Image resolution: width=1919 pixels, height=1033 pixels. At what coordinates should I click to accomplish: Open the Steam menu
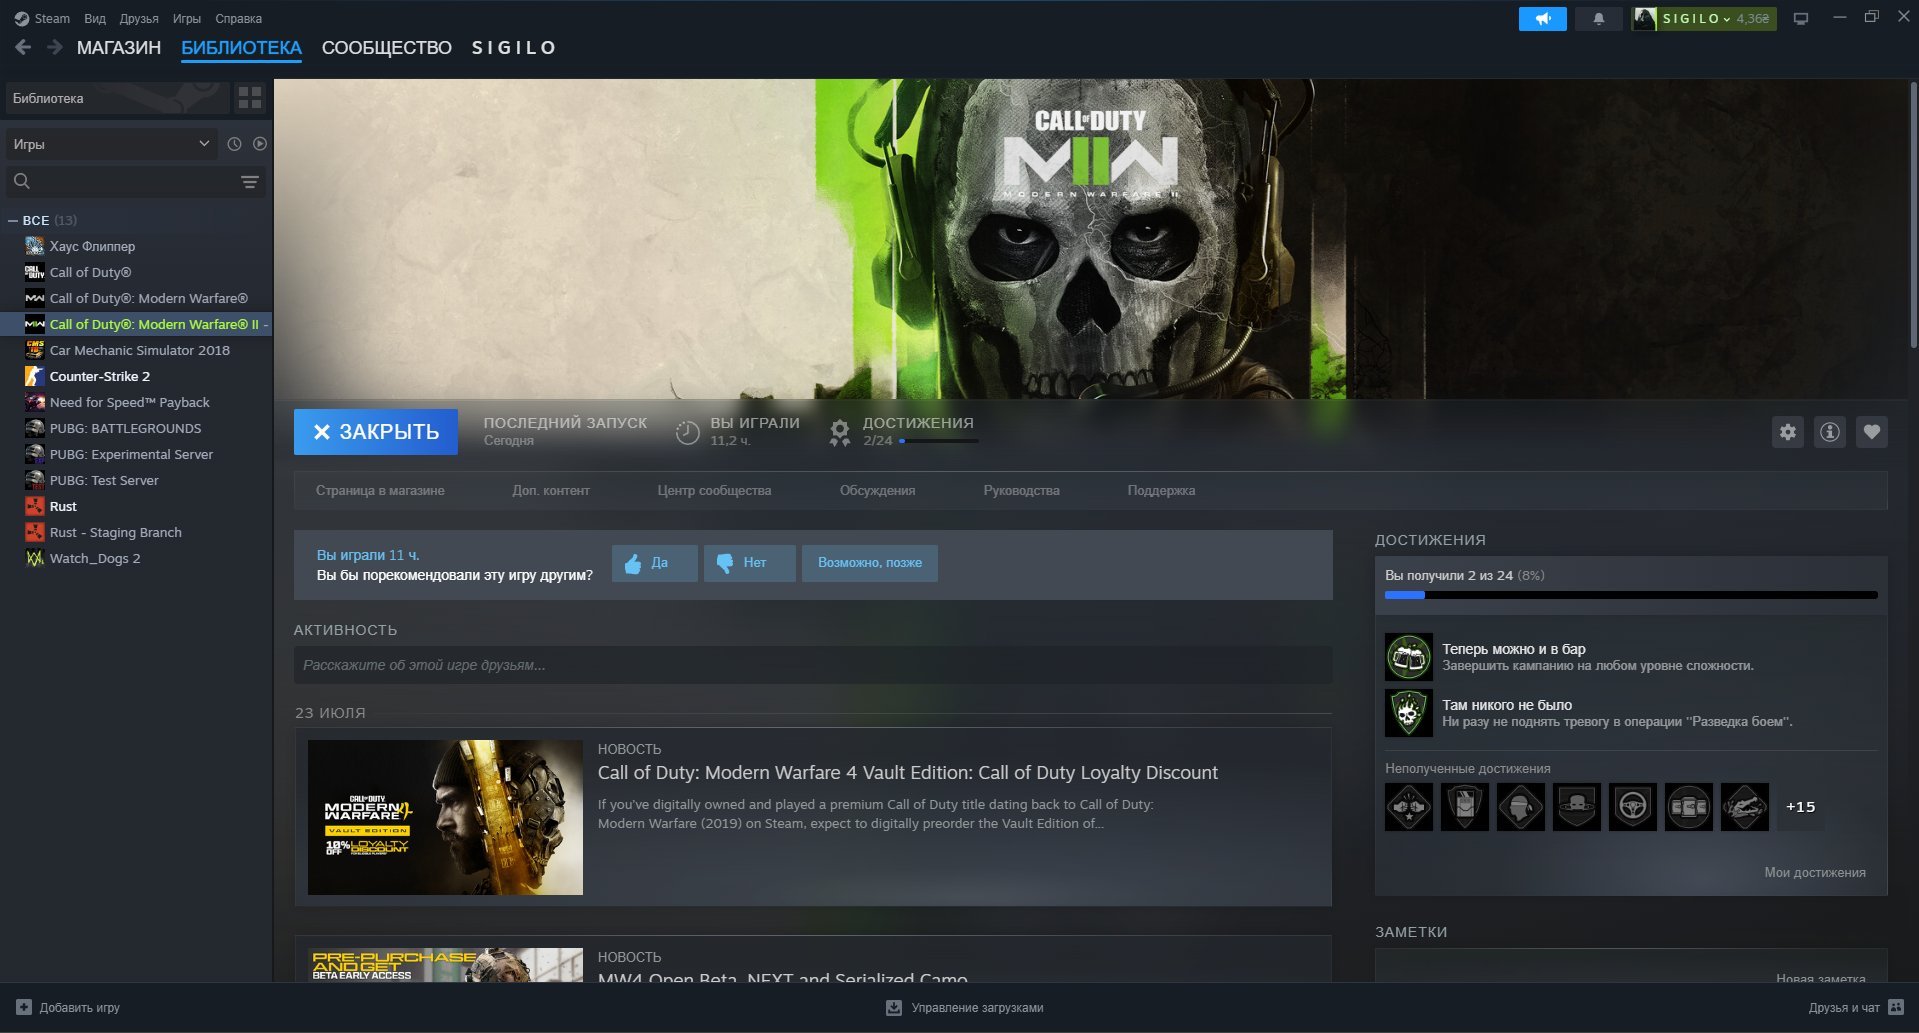(42, 18)
